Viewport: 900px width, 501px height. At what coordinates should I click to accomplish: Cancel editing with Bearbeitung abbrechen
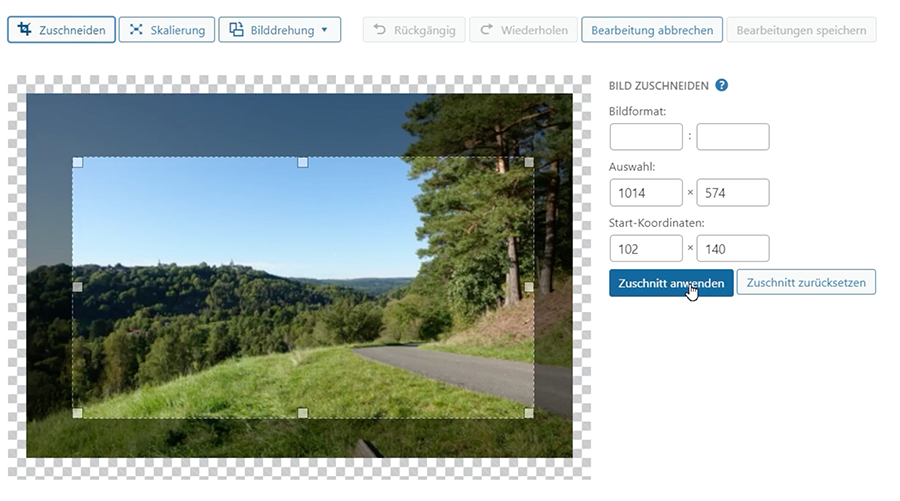pos(652,30)
